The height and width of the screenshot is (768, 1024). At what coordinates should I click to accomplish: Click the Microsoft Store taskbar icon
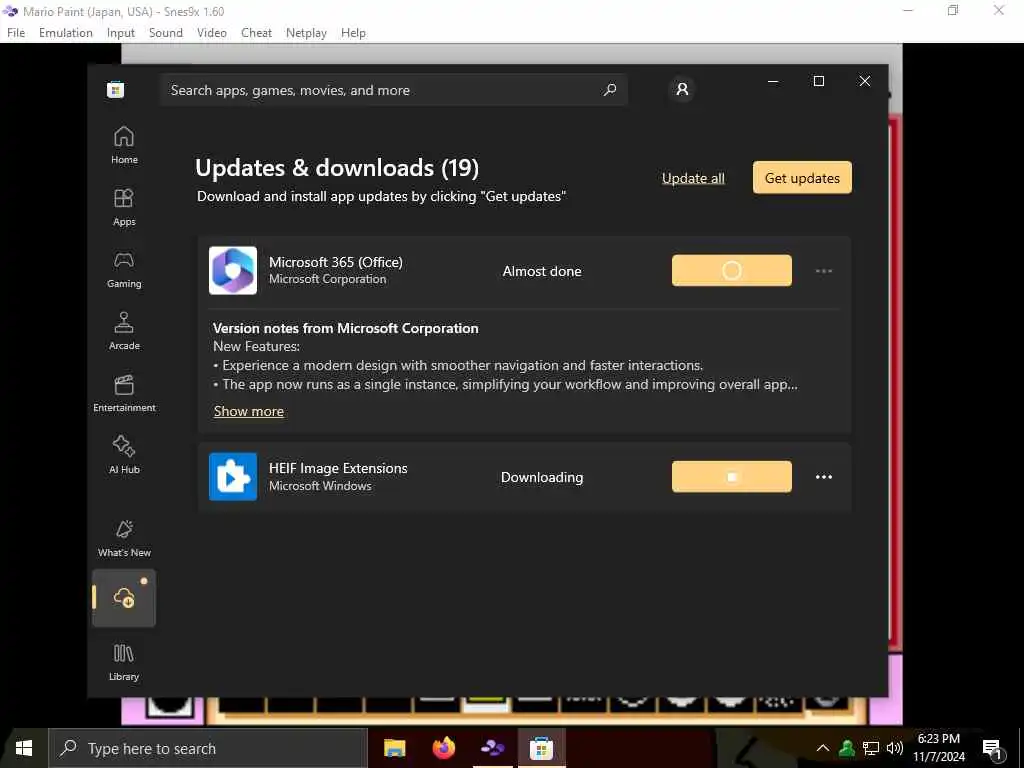[541, 748]
